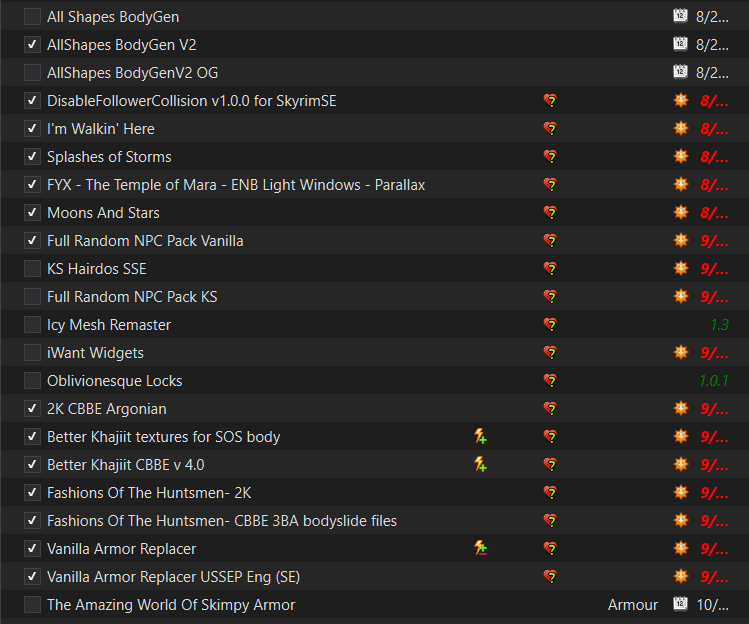The width and height of the screenshot is (749, 624).
Task: Click conflict lightning icon for Better Khajiit CBBE v 4.0
Action: click(481, 464)
